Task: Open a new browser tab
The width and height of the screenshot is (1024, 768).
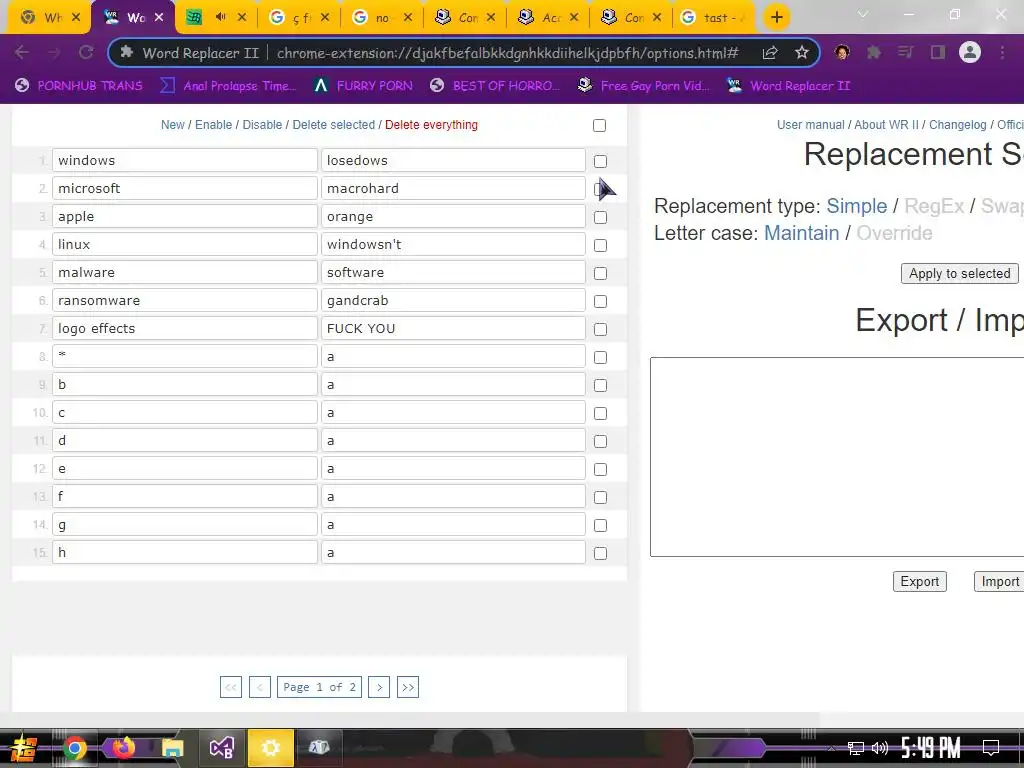Action: pos(776,18)
